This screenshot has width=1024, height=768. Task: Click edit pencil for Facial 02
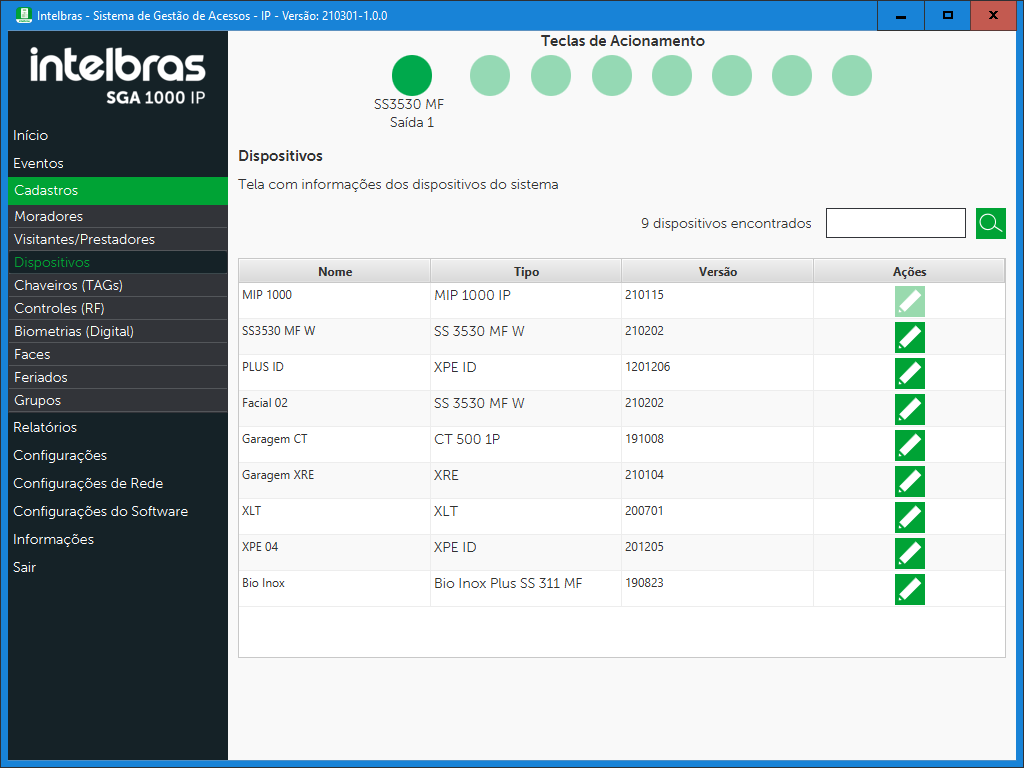tap(909, 410)
